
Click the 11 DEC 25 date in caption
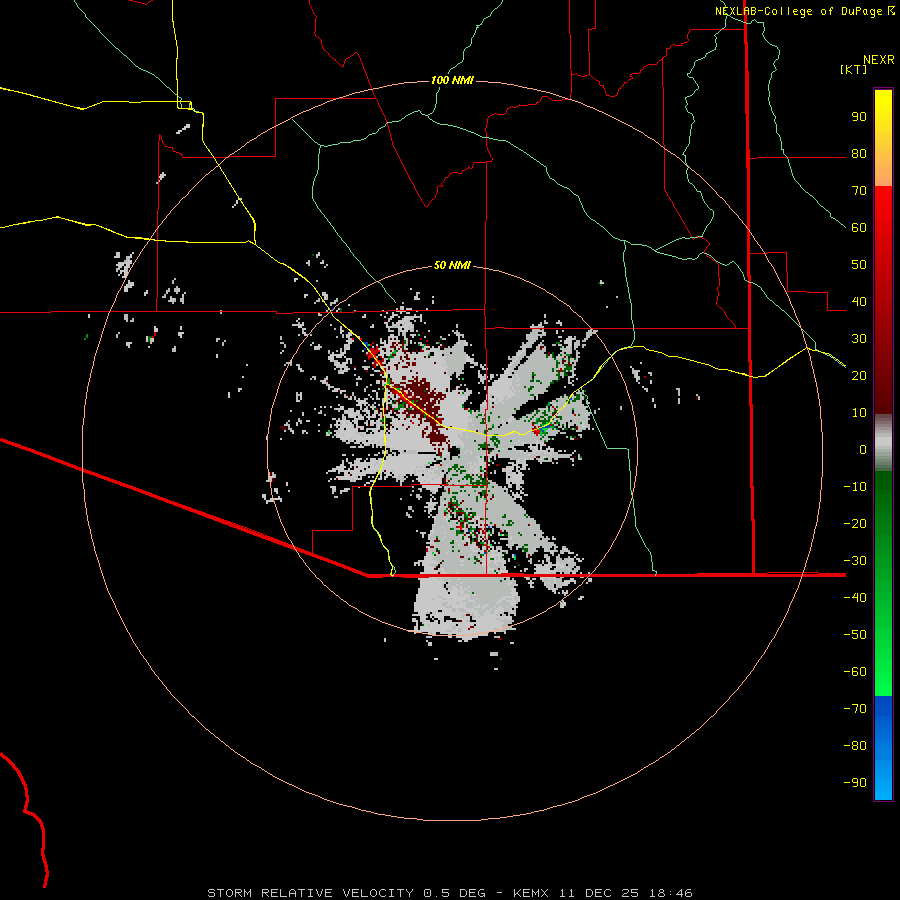601,893
